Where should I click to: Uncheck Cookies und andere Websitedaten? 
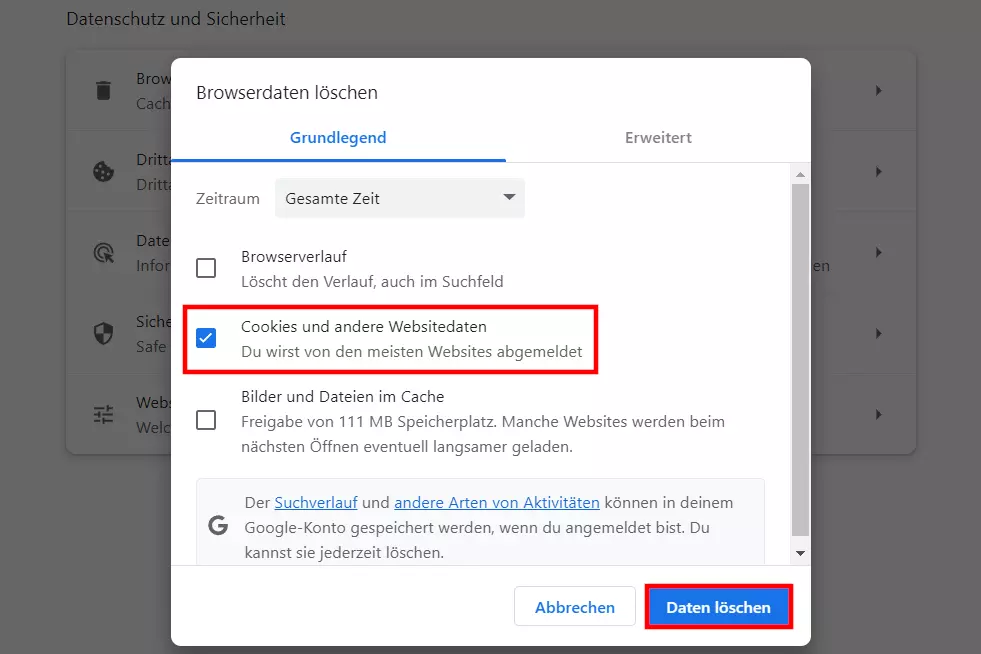(x=206, y=339)
